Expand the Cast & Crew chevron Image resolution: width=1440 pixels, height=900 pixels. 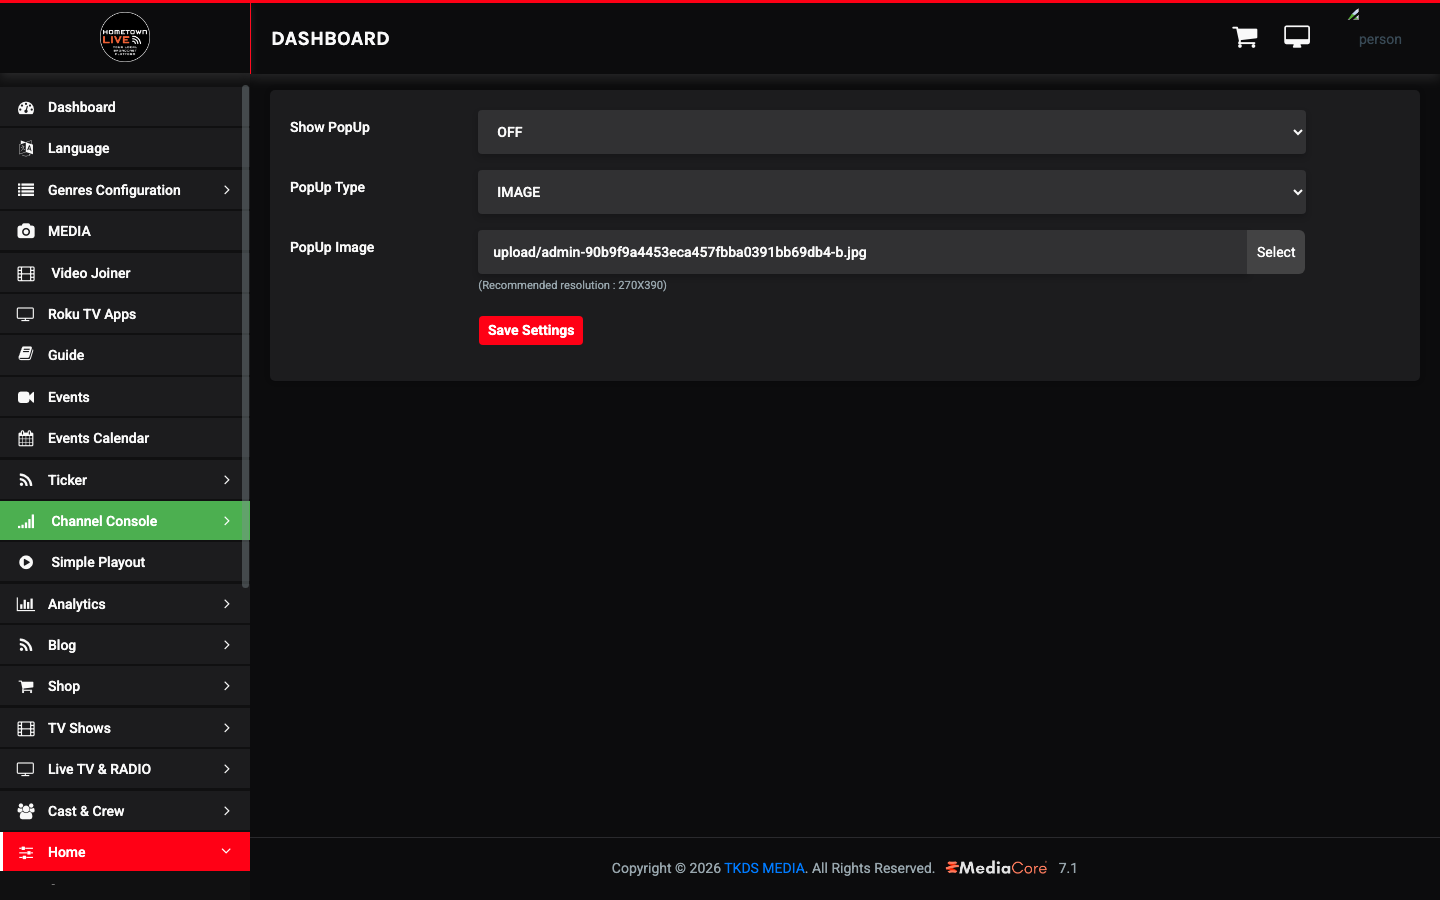pos(227,811)
